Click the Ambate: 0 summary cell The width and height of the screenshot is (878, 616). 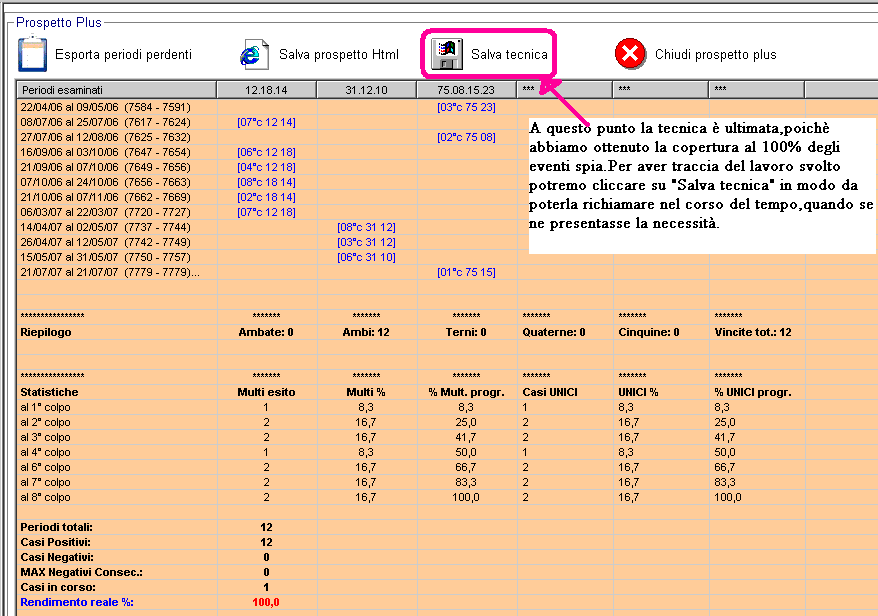266,332
